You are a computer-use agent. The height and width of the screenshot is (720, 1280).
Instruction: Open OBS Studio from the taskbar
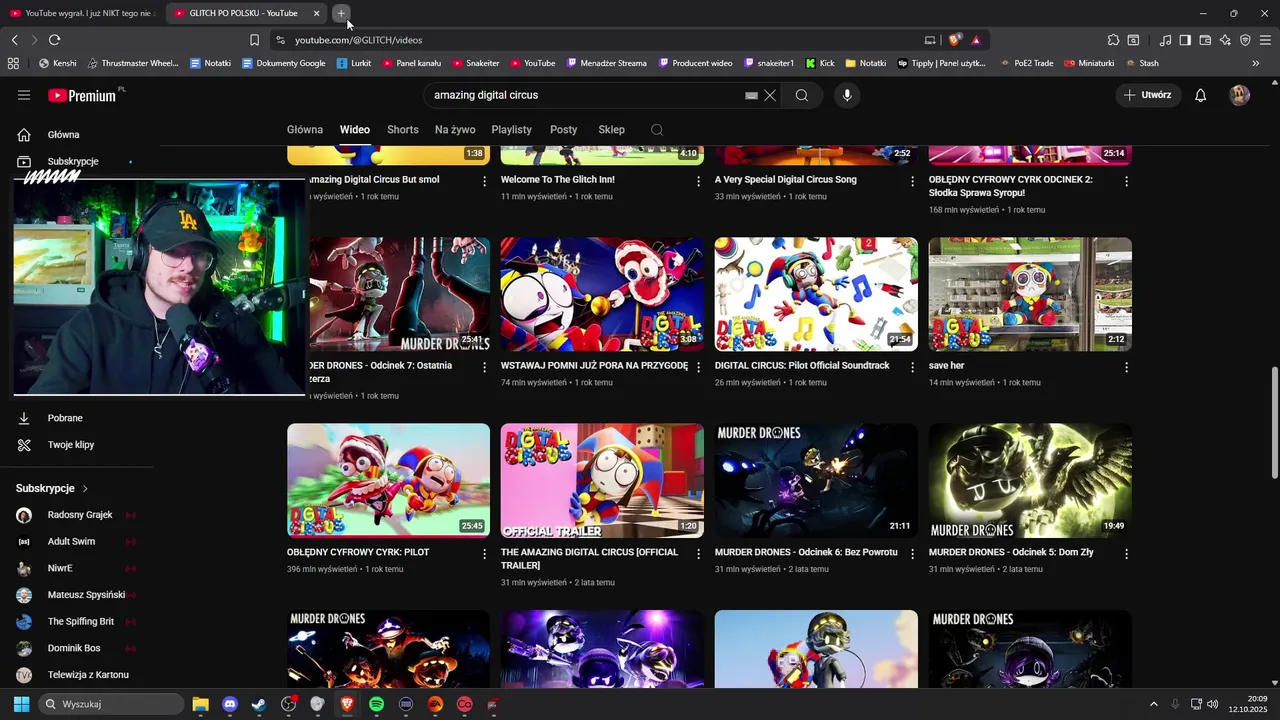click(289, 704)
